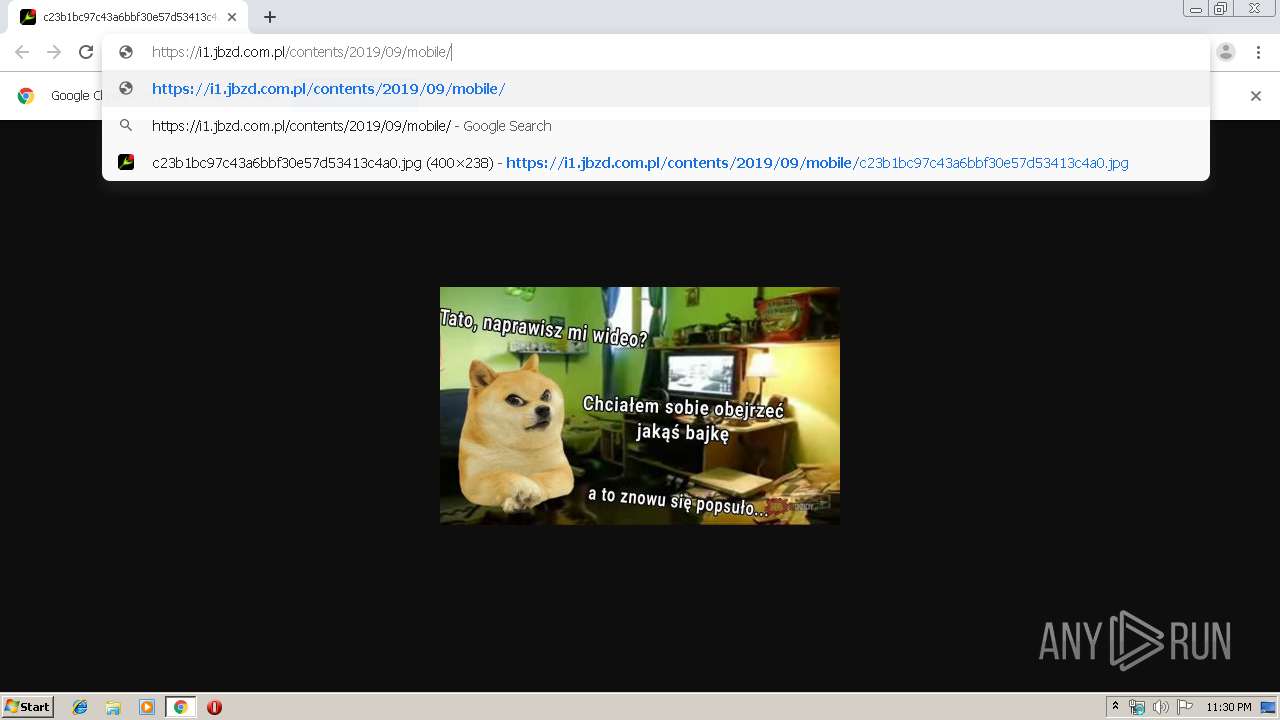This screenshot has width=1280, height=720.
Task: Restore down the Chrome window
Action: click(x=1221, y=9)
